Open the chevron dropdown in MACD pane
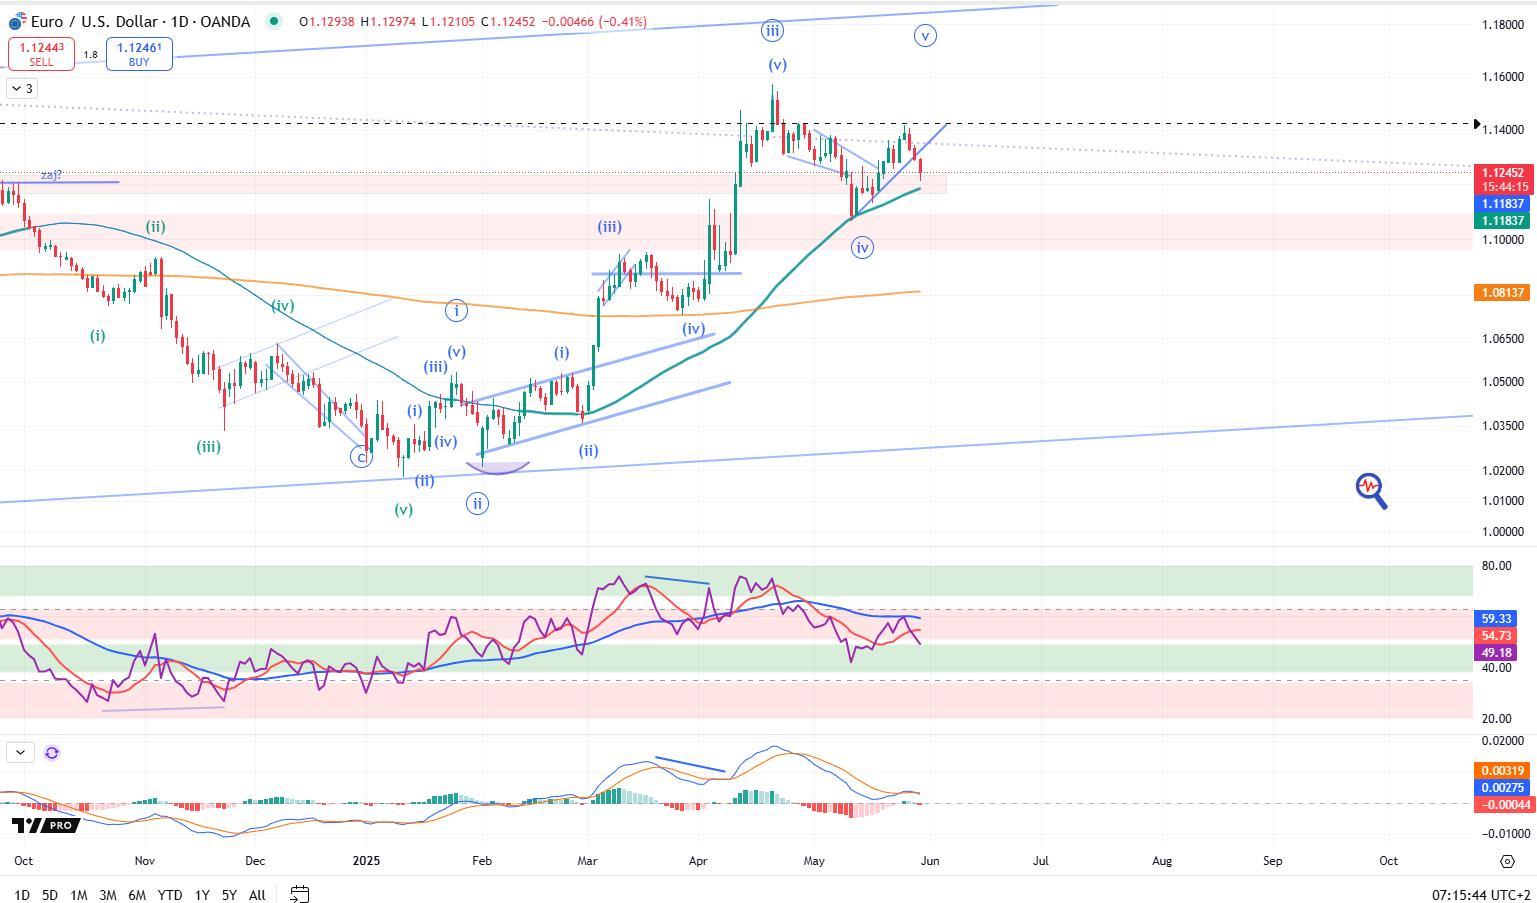The image size is (1537, 903). tap(20, 753)
